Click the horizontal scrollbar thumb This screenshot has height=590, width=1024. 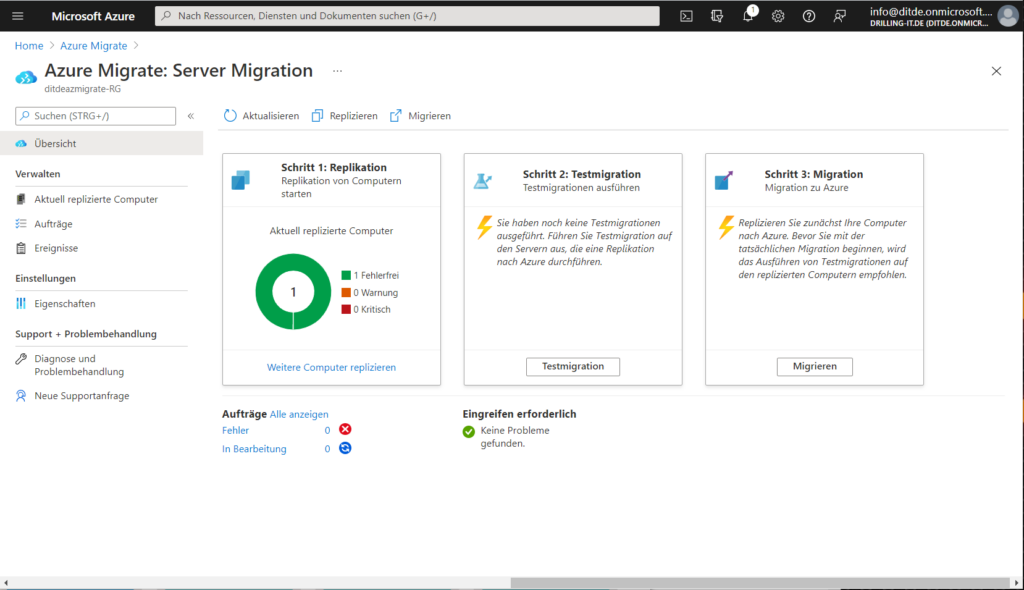point(760,583)
